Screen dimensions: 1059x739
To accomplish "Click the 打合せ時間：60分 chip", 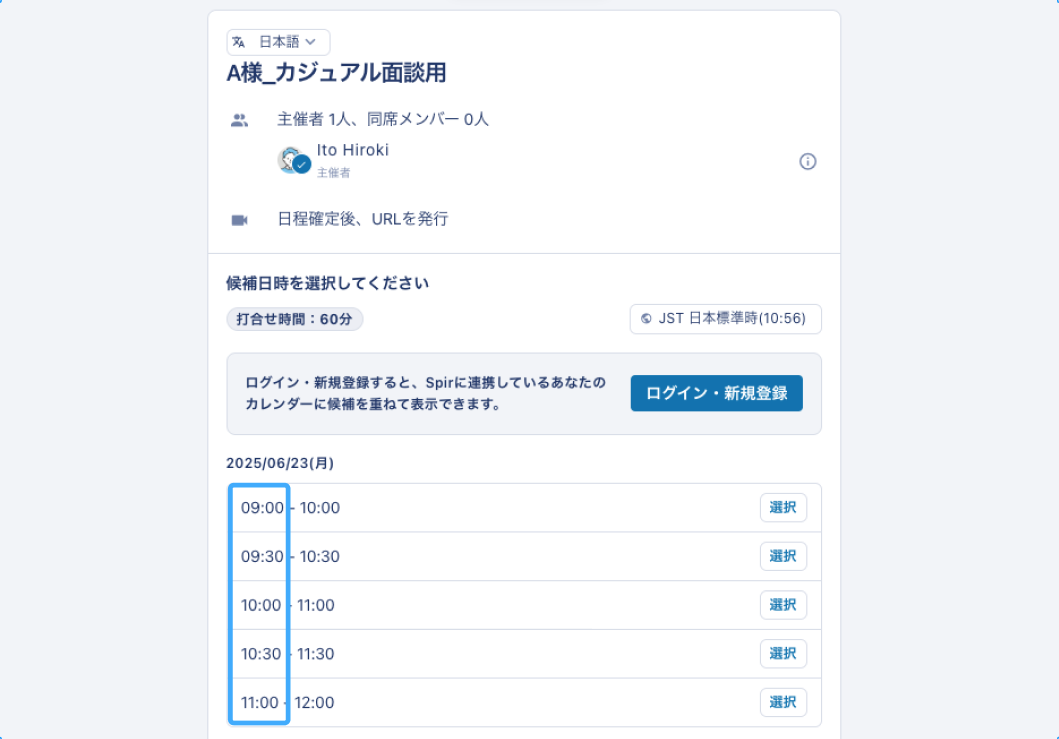I will click(294, 318).
